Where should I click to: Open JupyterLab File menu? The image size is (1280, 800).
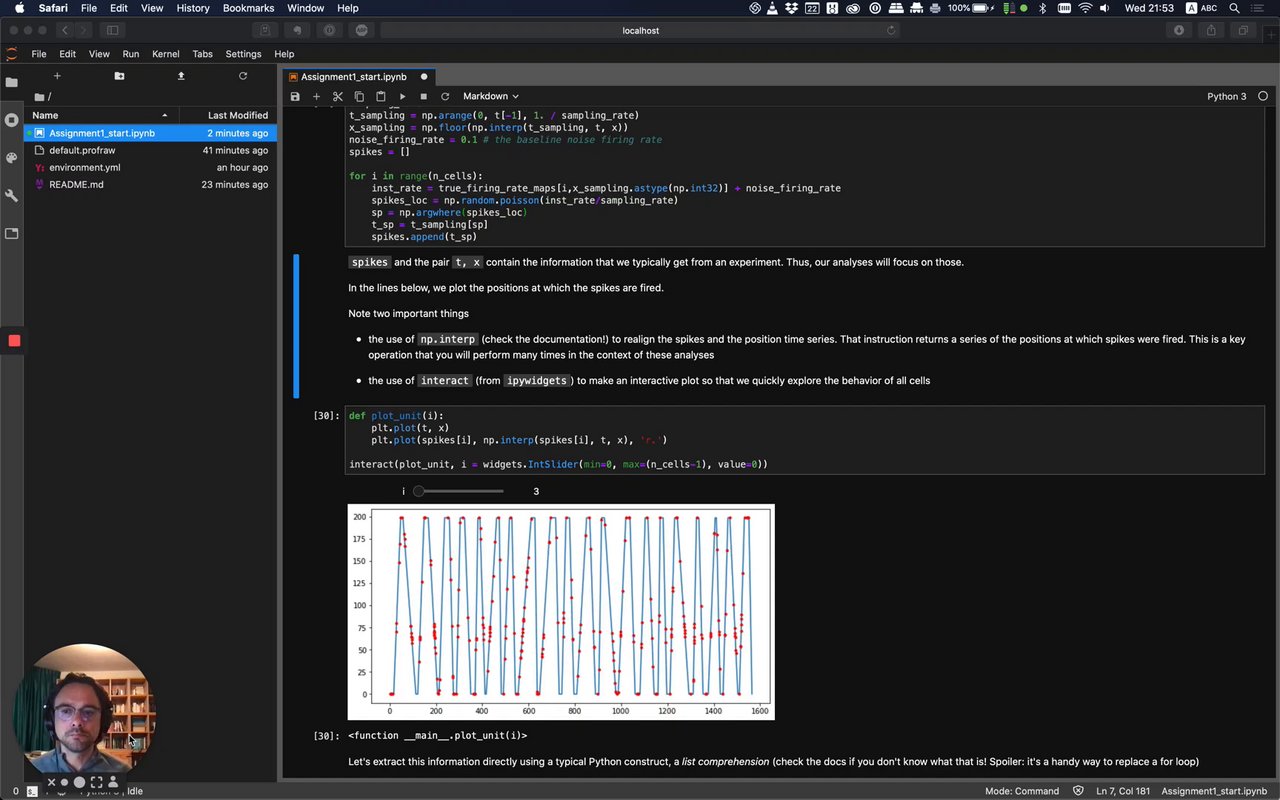click(x=39, y=54)
